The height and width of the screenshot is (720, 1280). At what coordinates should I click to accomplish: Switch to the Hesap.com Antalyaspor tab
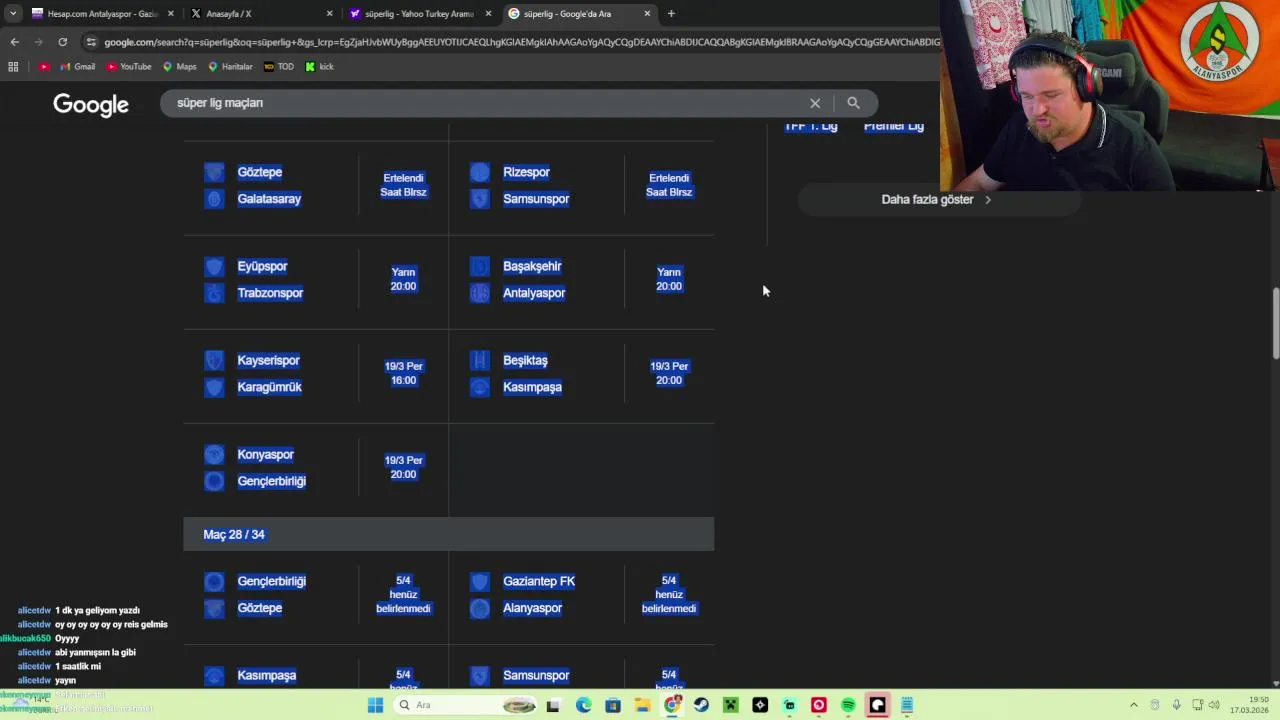pyautogui.click(x=102, y=14)
